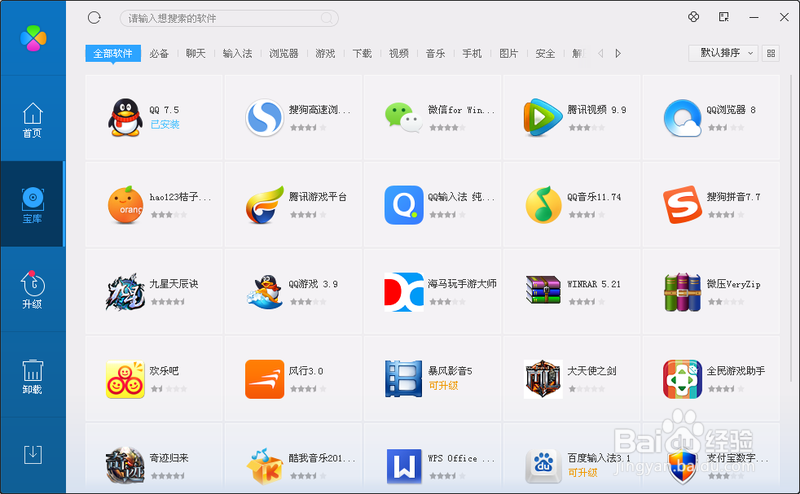Open the 宝库 software library section
Viewport: 800px width, 494px height.
click(33, 205)
